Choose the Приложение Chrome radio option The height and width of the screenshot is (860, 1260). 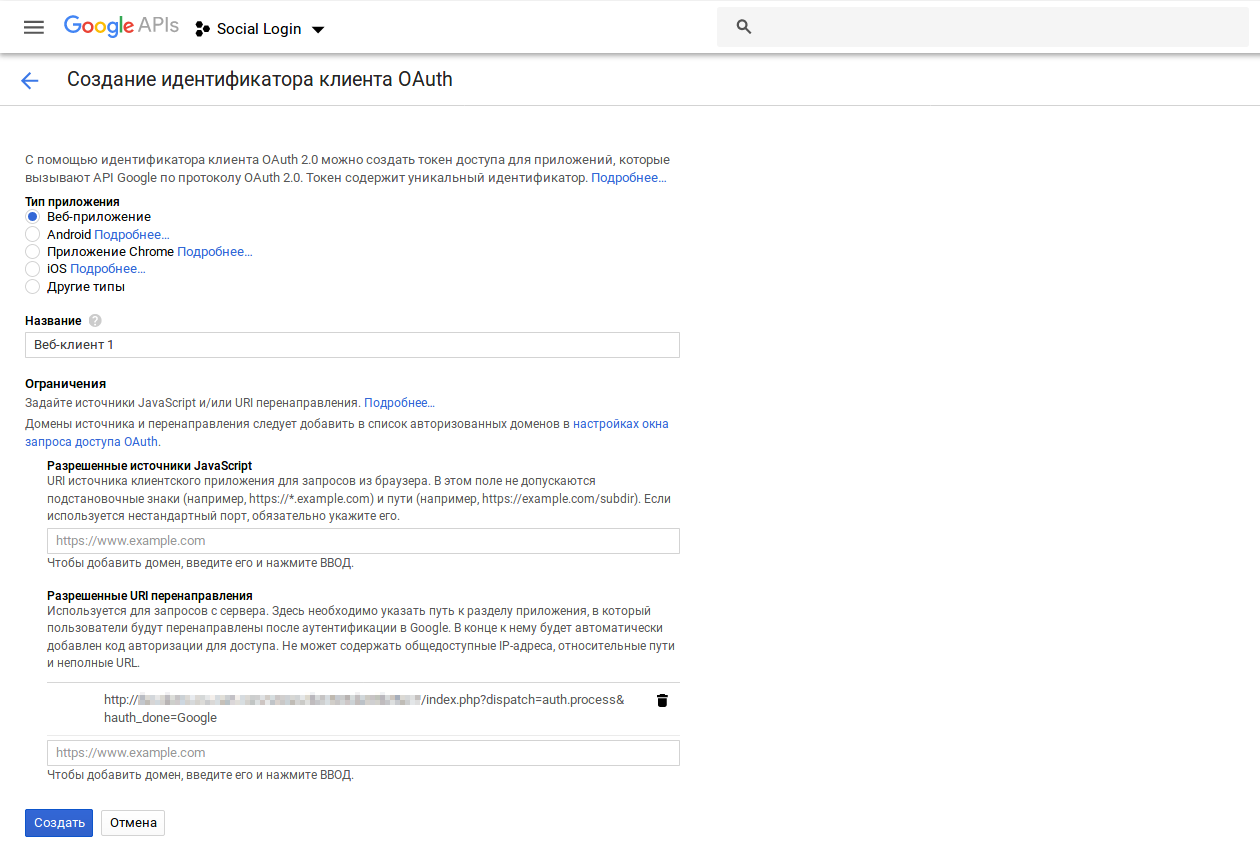pos(33,252)
